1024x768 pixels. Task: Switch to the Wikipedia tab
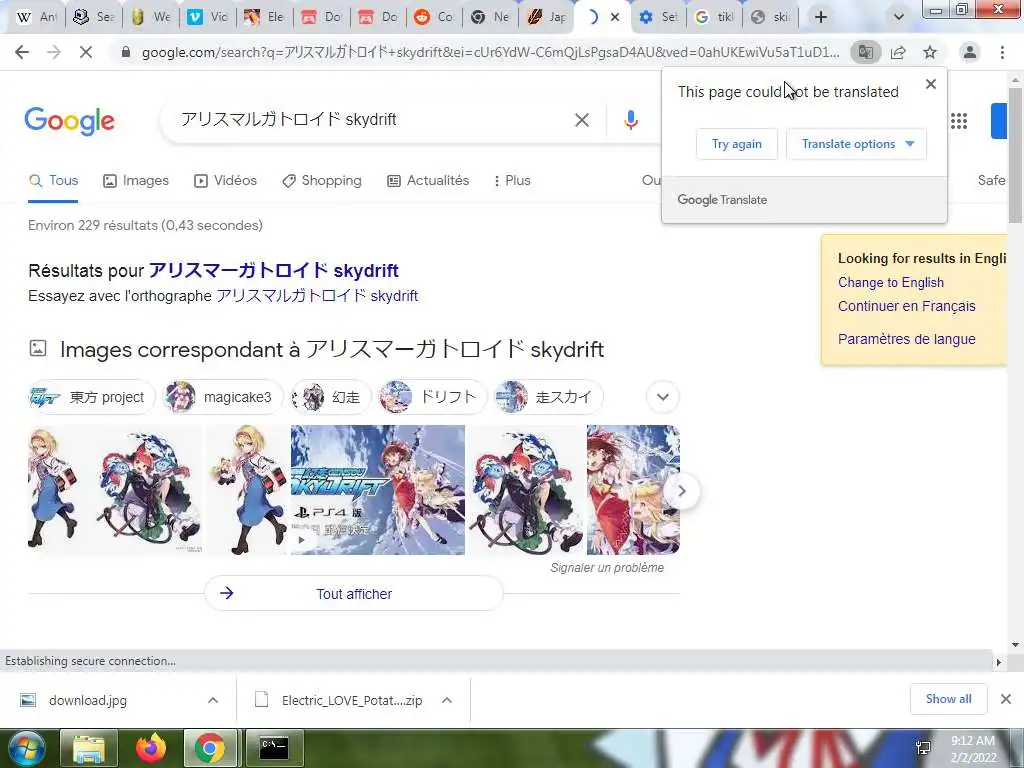[36, 17]
